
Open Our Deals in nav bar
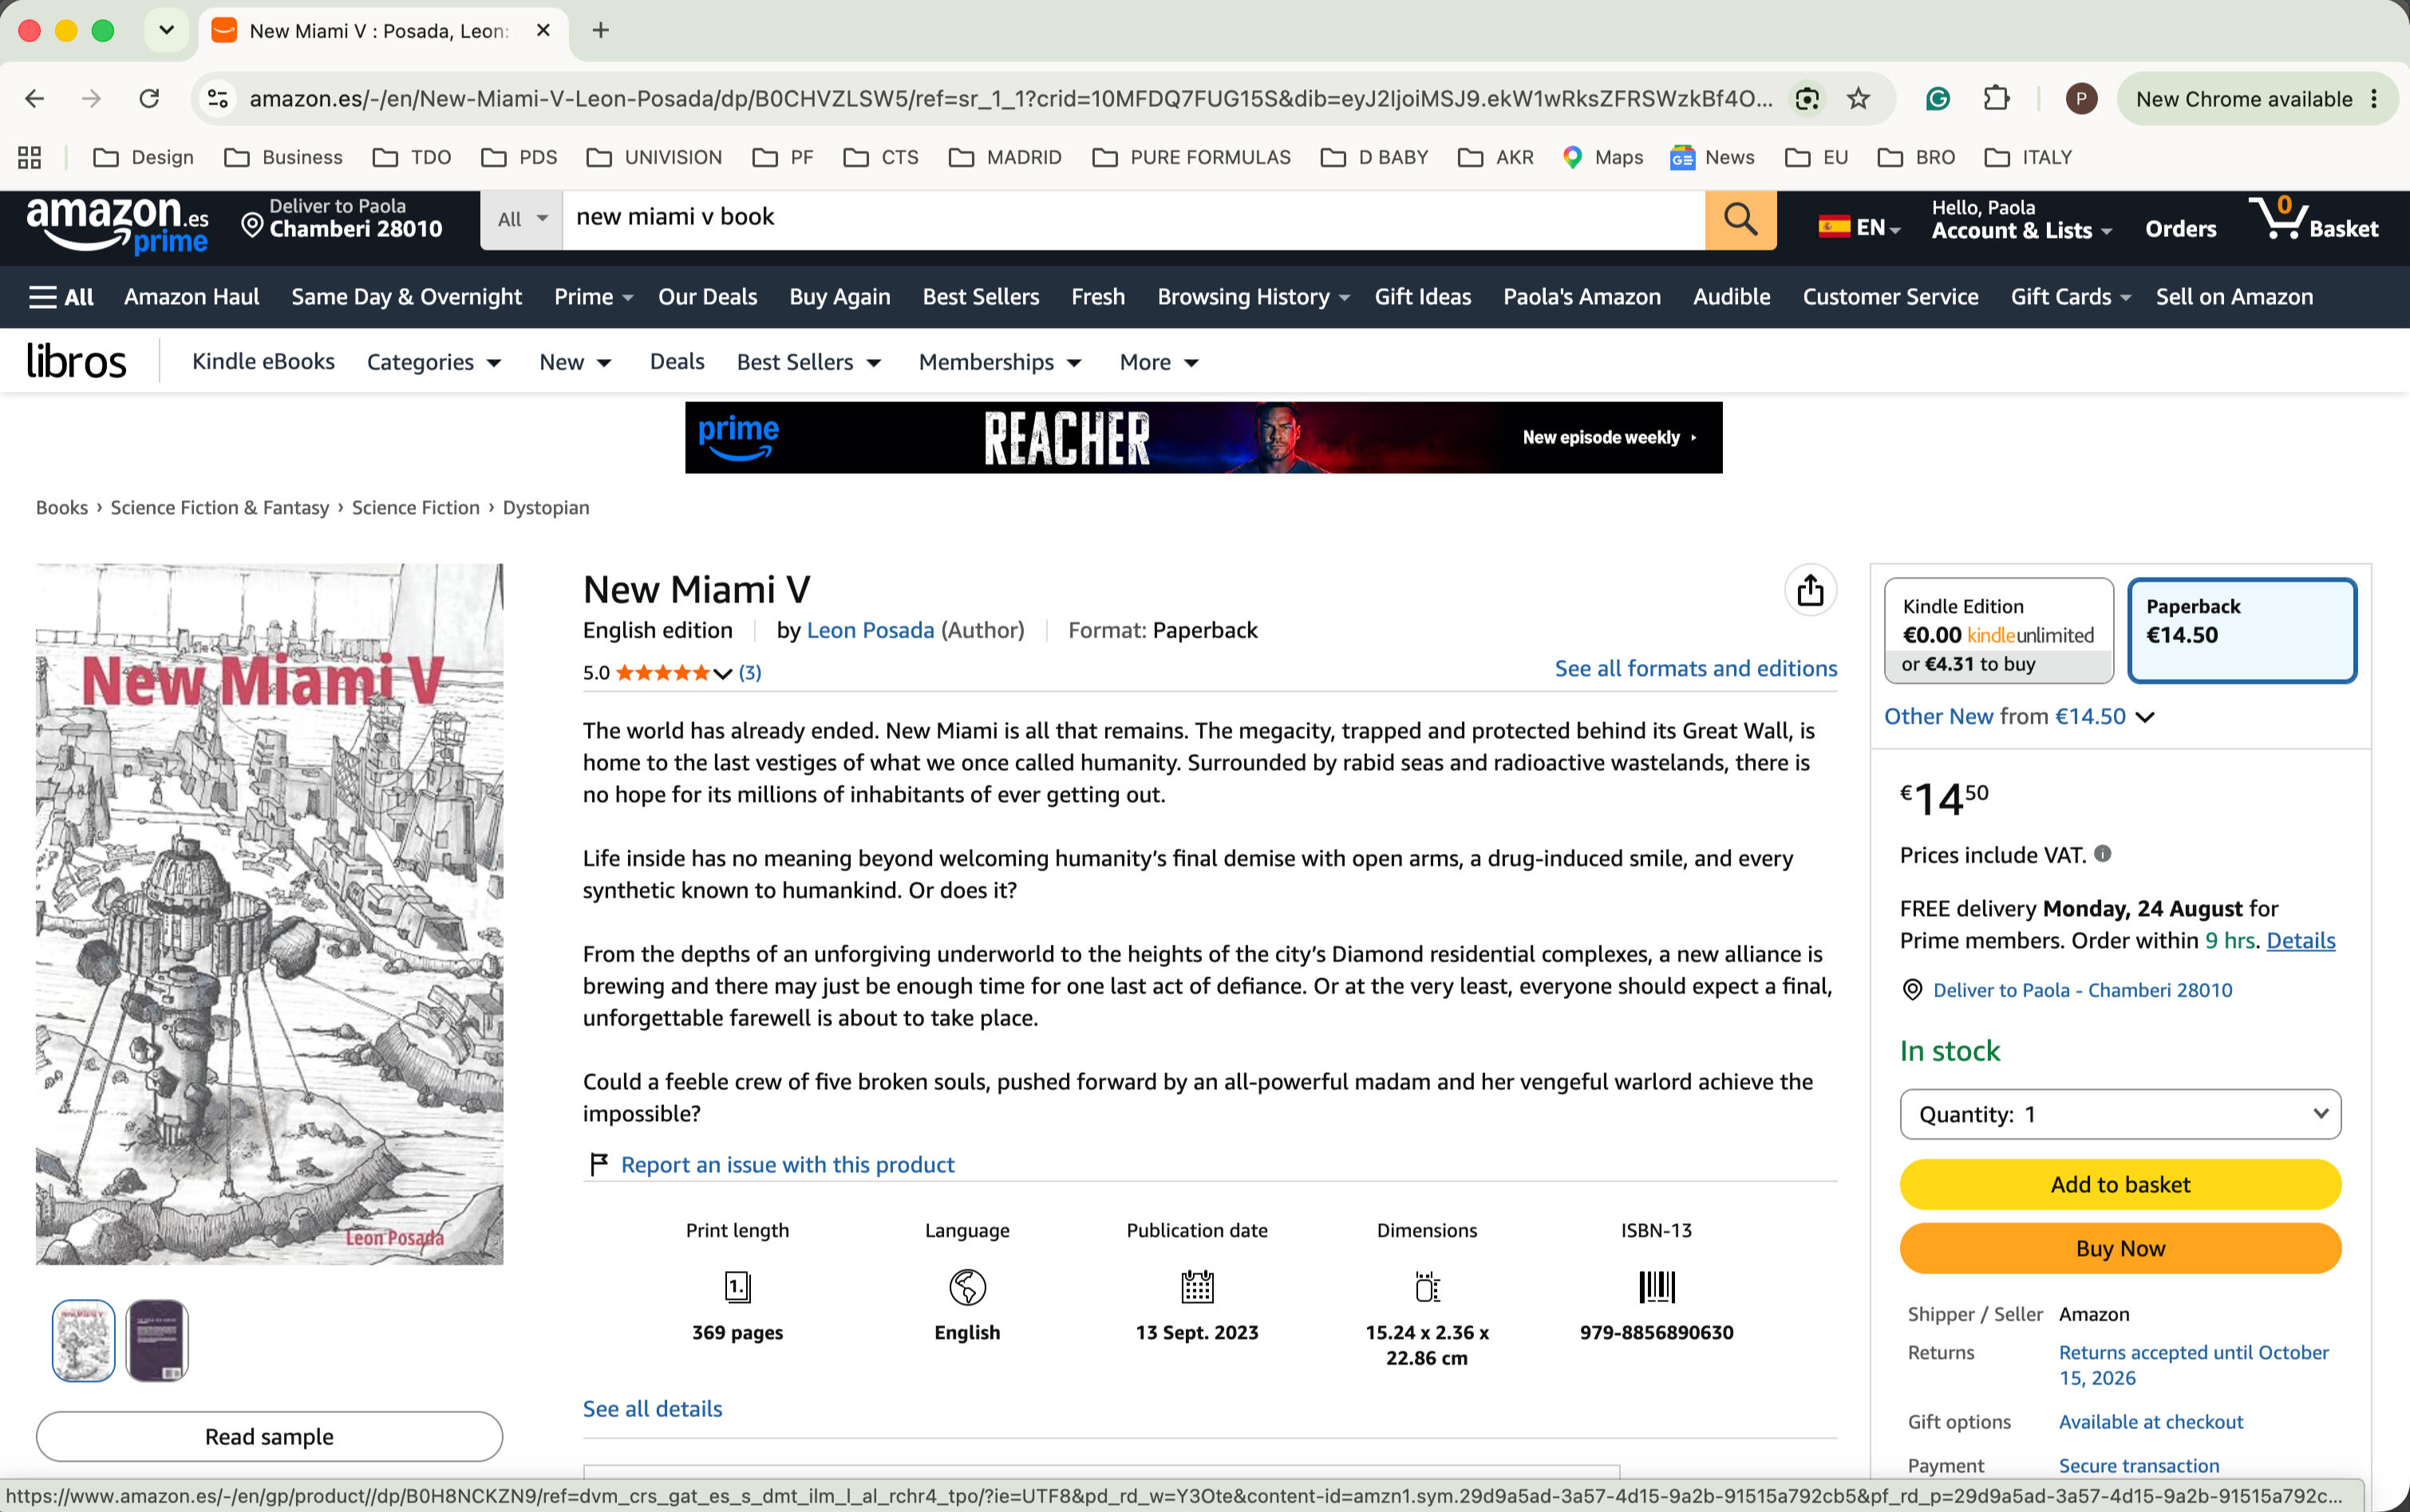707,297
